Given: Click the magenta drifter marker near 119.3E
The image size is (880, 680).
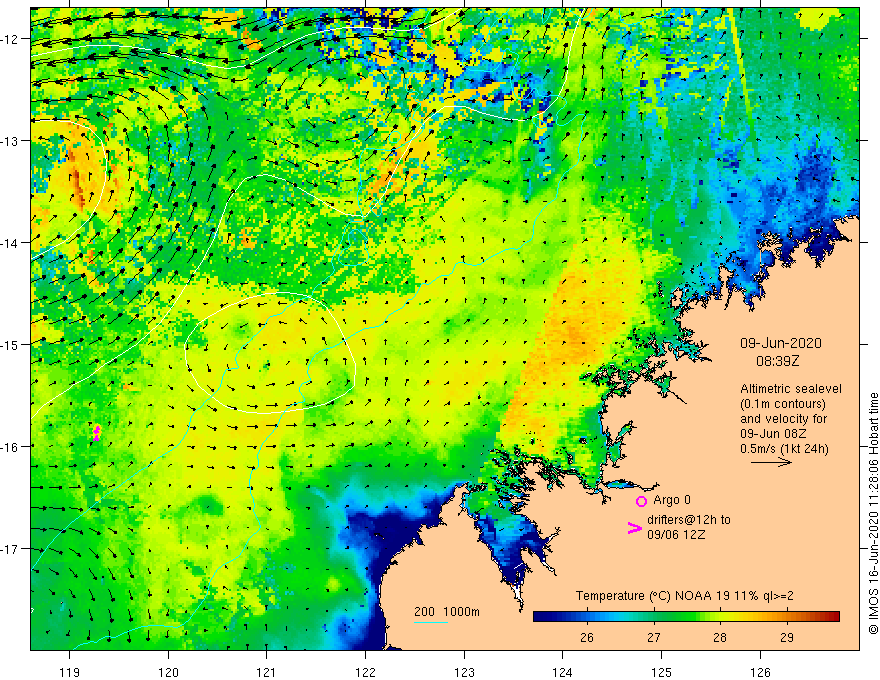Looking at the screenshot, I should pyautogui.click(x=97, y=433).
